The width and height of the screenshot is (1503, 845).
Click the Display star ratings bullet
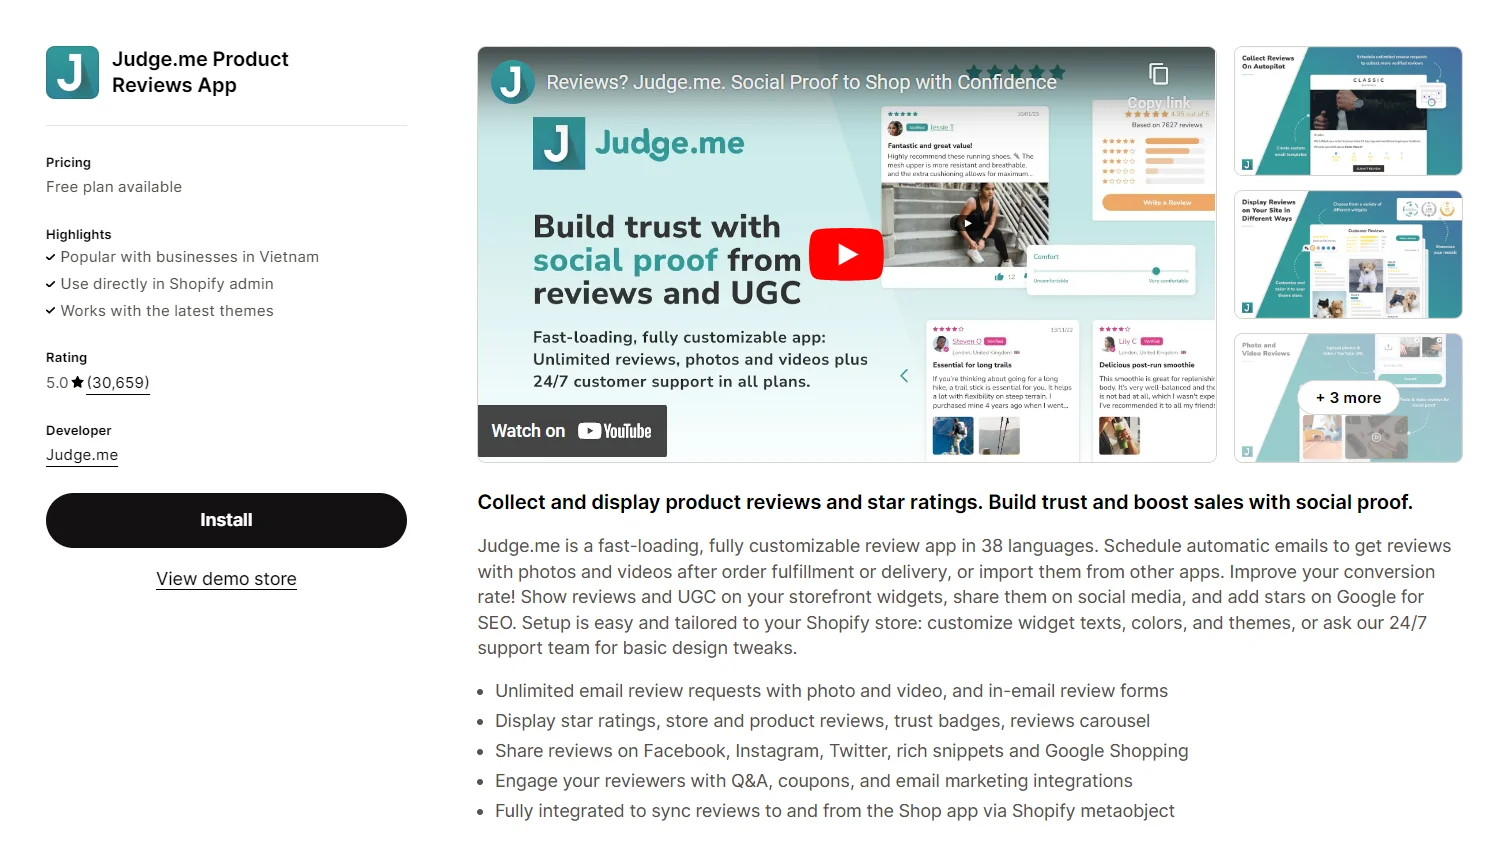(x=822, y=721)
